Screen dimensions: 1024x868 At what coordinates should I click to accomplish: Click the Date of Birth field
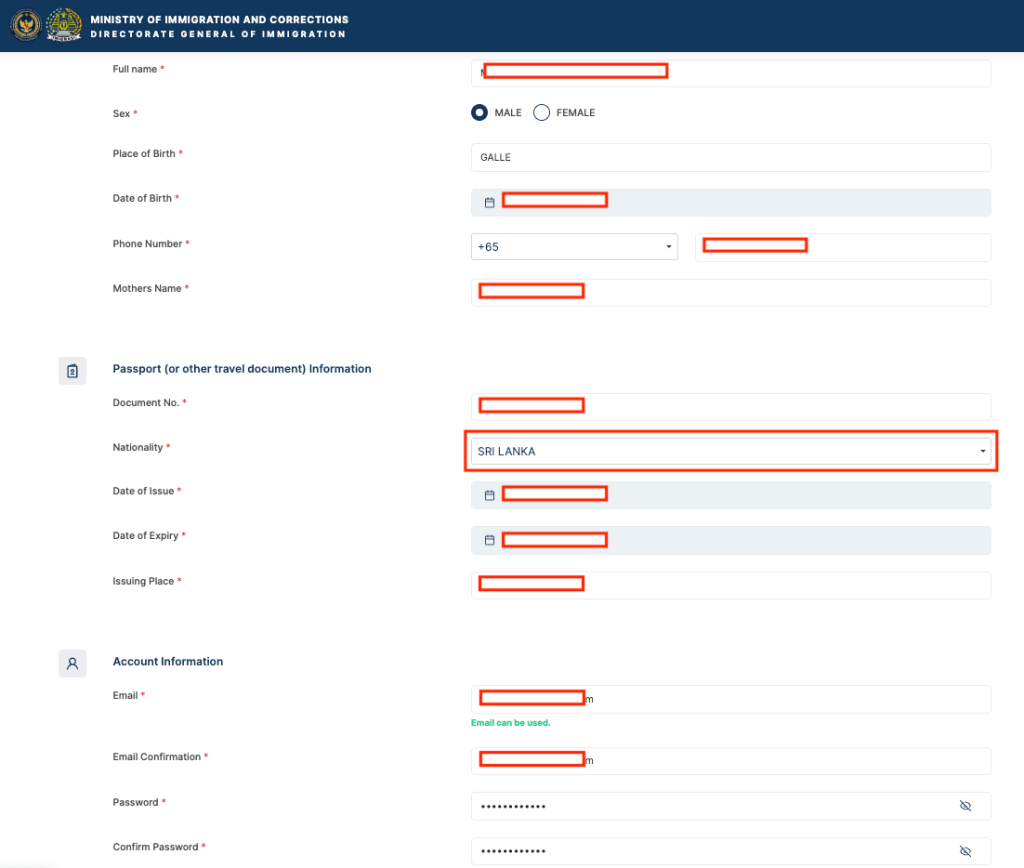click(x=731, y=202)
